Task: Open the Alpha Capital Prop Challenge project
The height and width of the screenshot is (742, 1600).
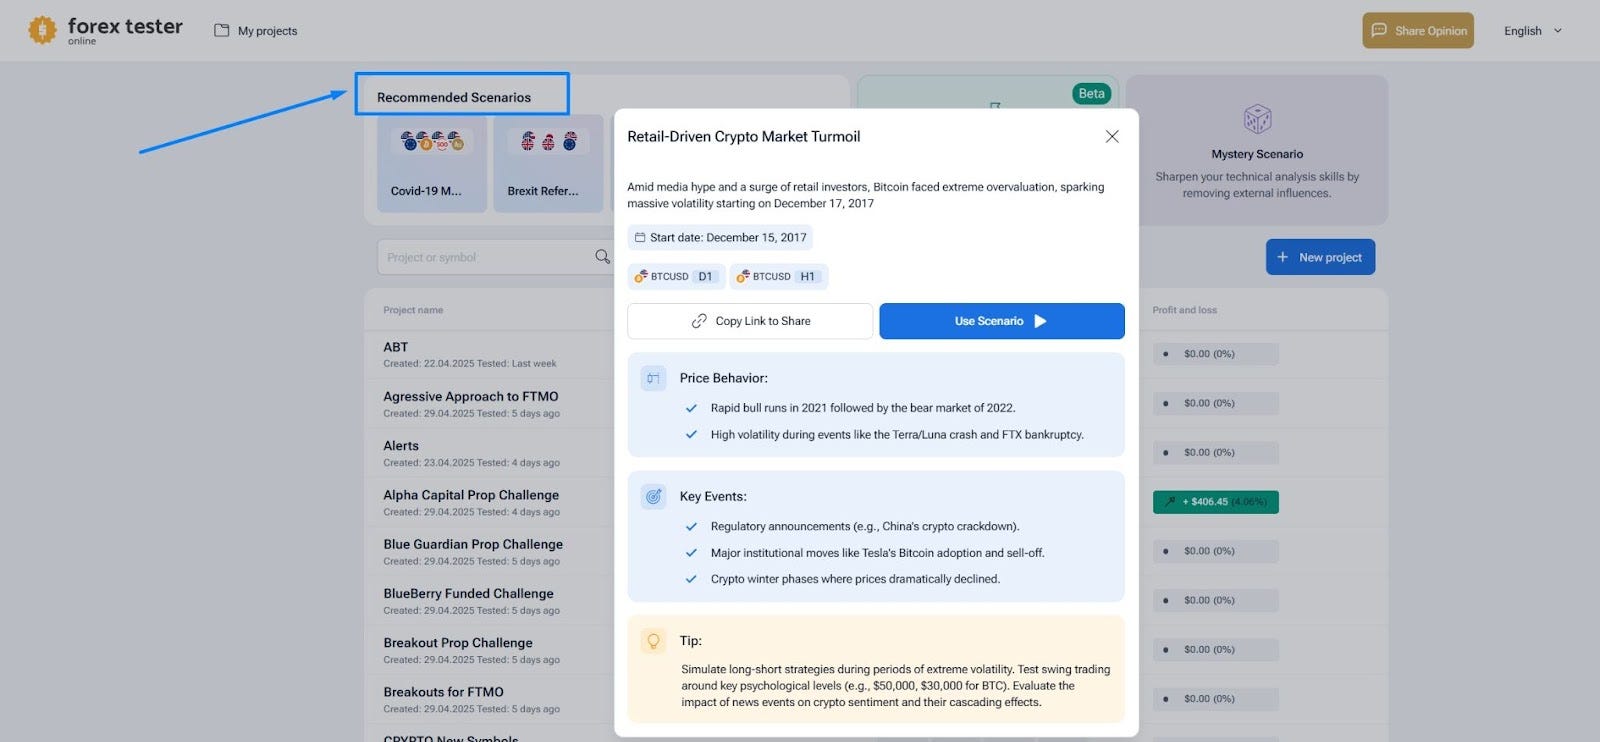Action: pos(471,495)
